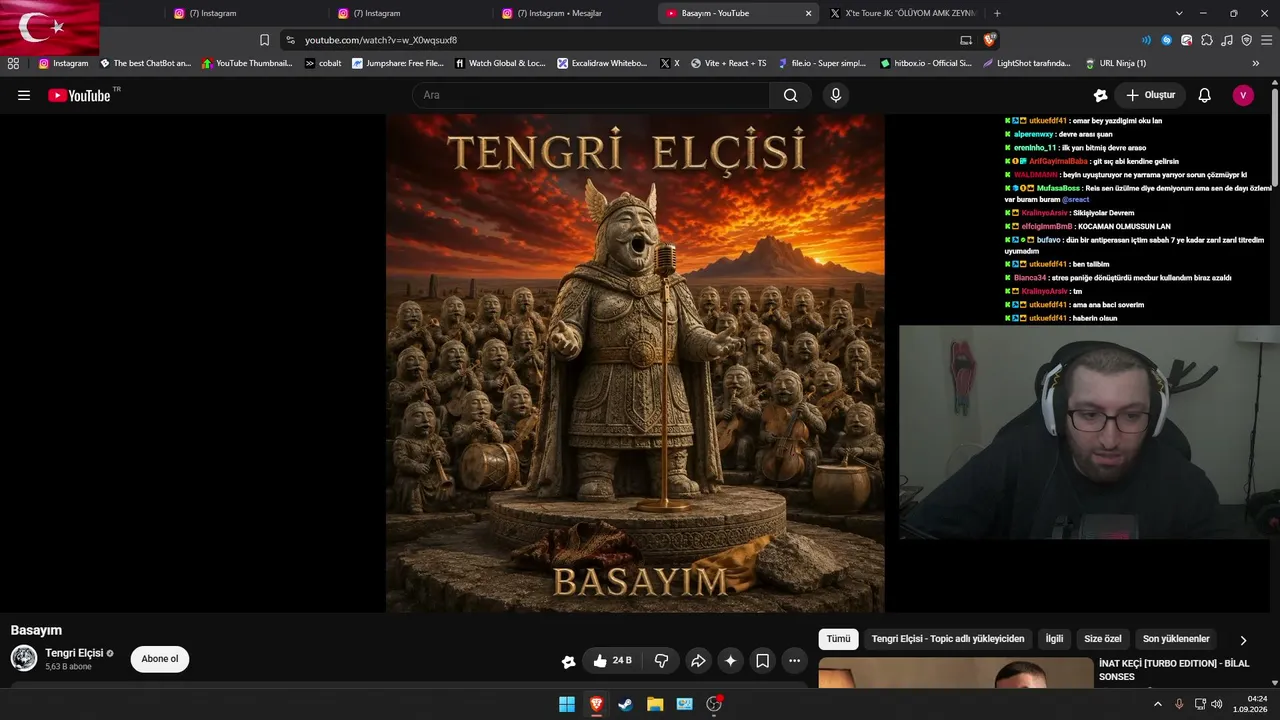Open YouTube notifications bell

point(1204,95)
